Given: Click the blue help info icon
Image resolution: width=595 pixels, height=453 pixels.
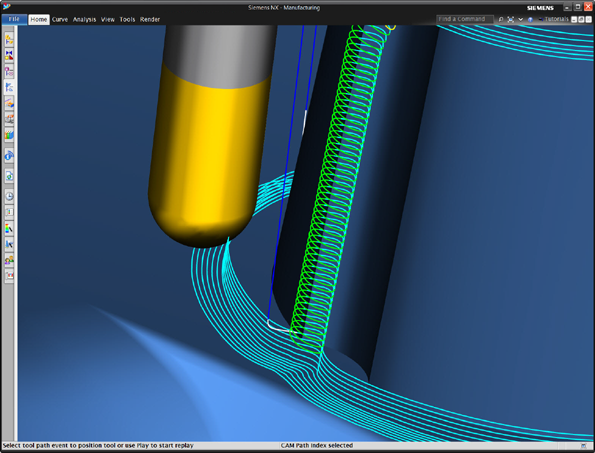Looking at the screenshot, I should [x=530, y=19].
